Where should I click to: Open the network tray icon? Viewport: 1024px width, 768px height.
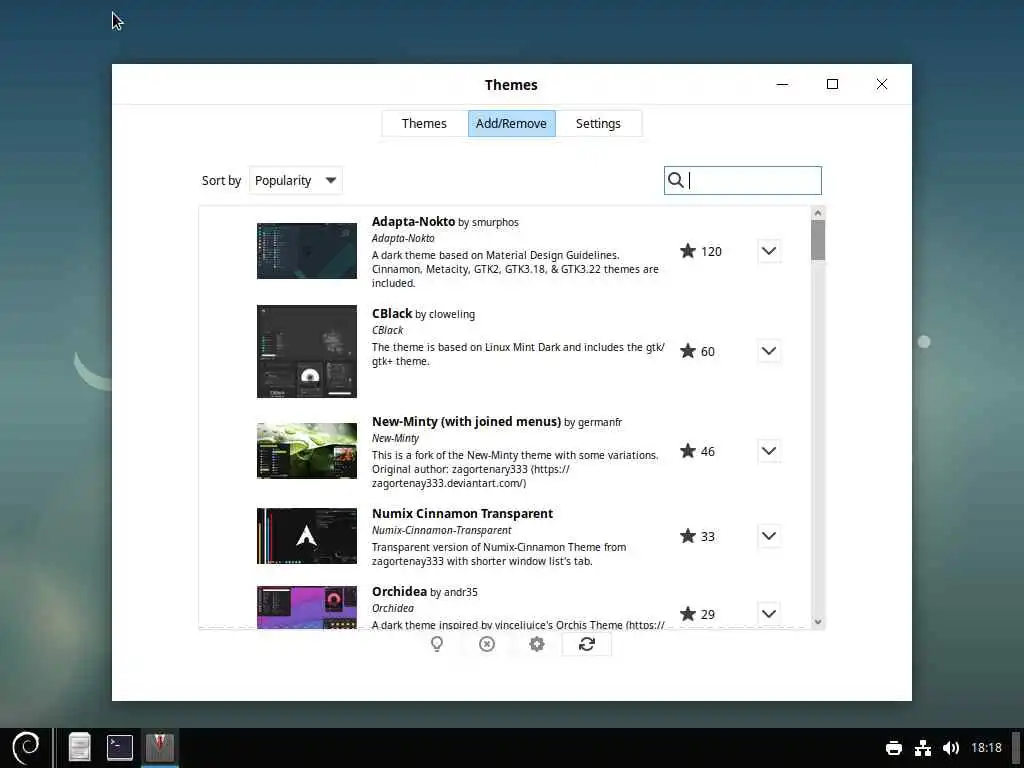[922, 748]
